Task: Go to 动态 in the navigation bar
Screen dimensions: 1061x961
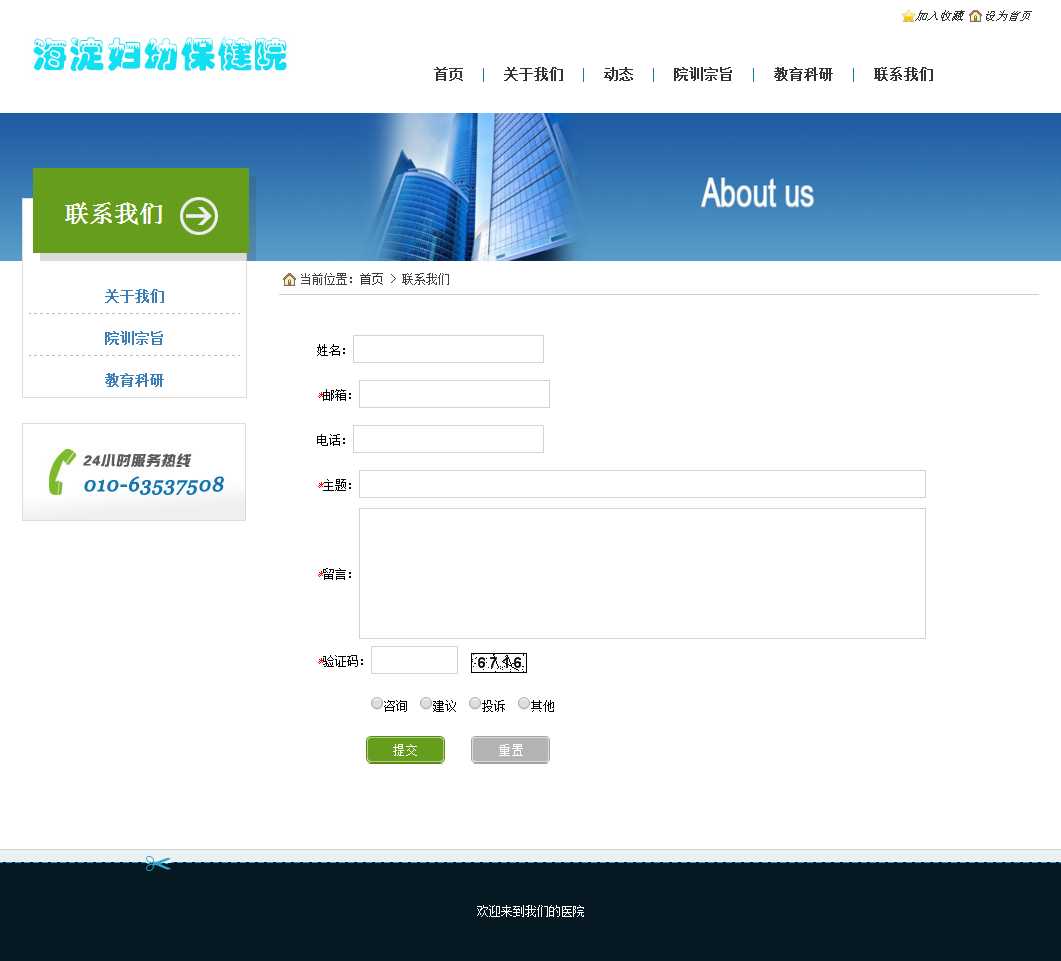Action: tap(618, 75)
